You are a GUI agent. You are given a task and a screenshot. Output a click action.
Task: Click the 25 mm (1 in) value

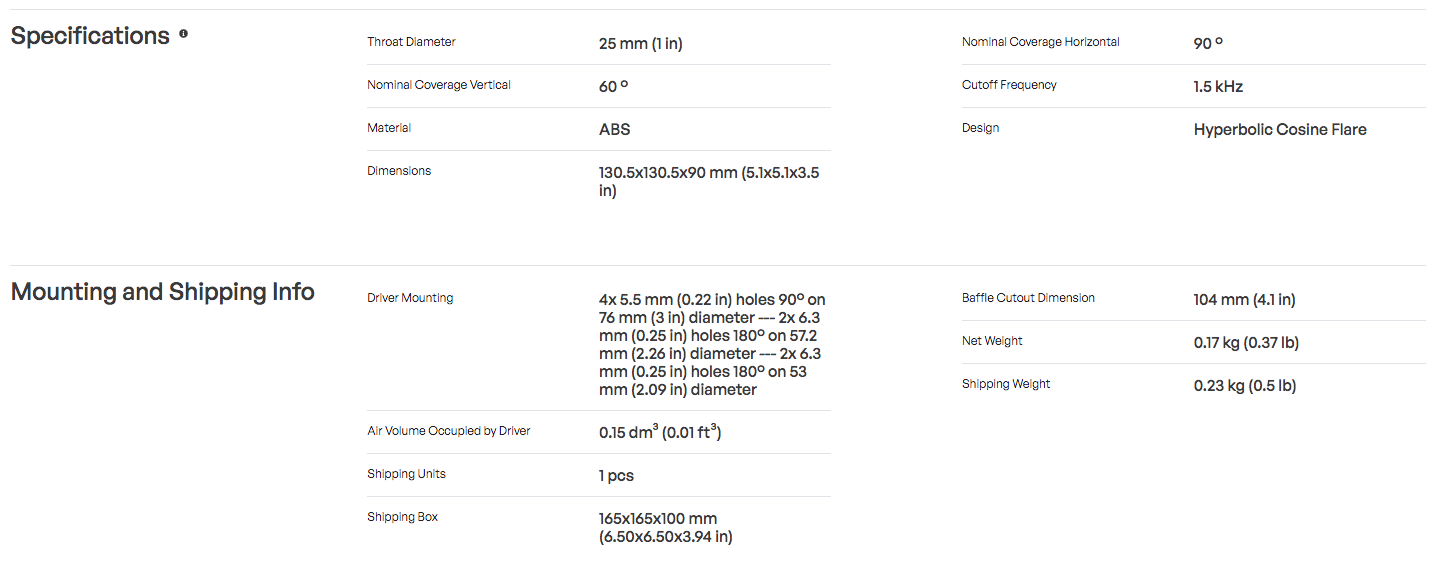[x=641, y=44]
